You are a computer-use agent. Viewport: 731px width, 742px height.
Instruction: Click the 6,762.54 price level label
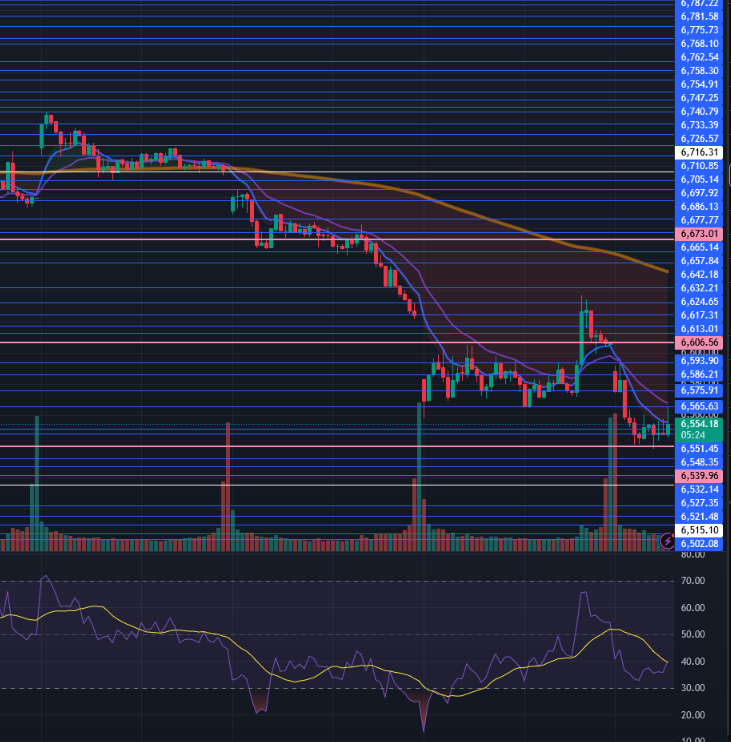699,57
